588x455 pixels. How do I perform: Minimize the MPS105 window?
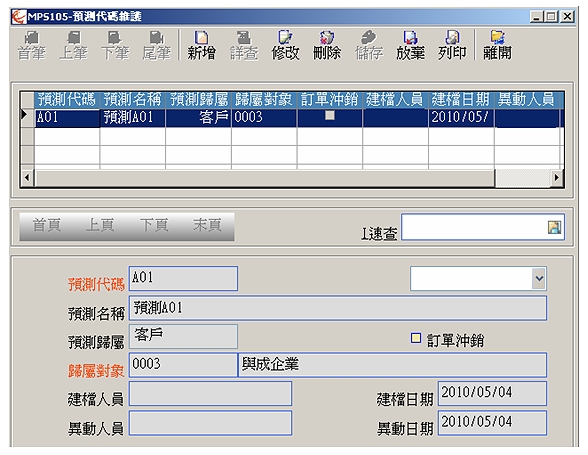pyautogui.click(x=537, y=17)
